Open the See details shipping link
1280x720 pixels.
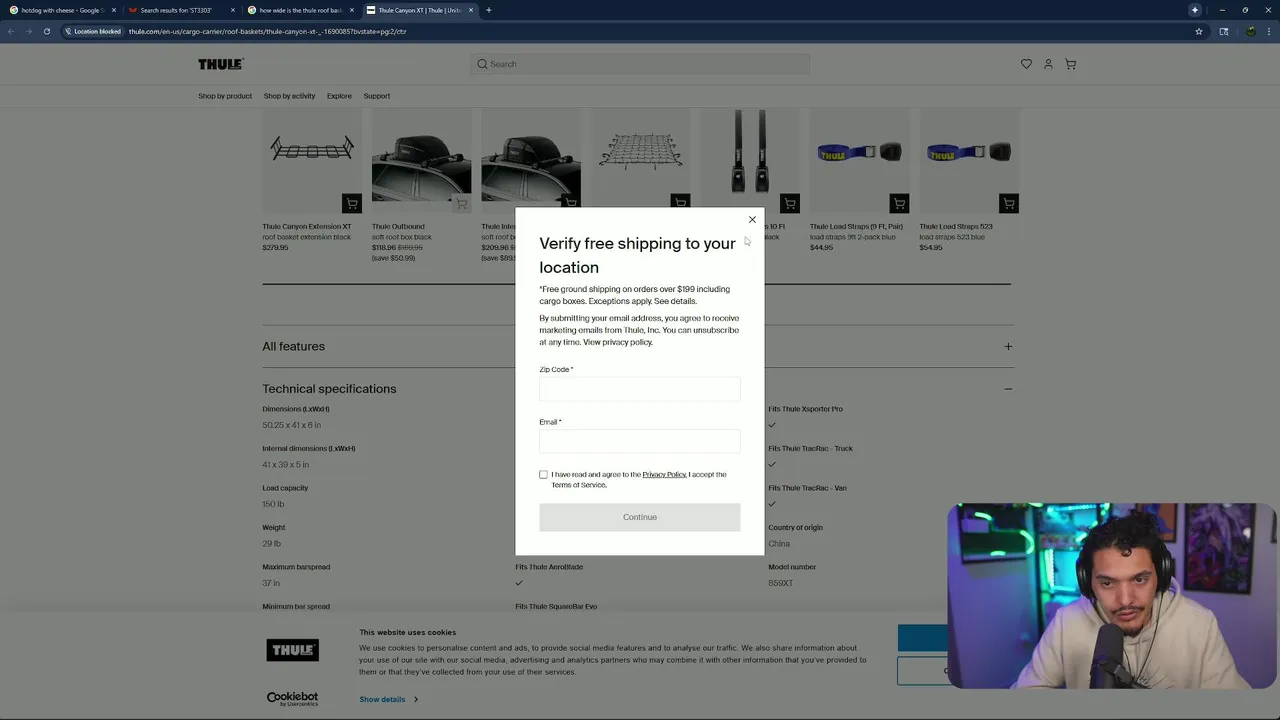(675, 301)
